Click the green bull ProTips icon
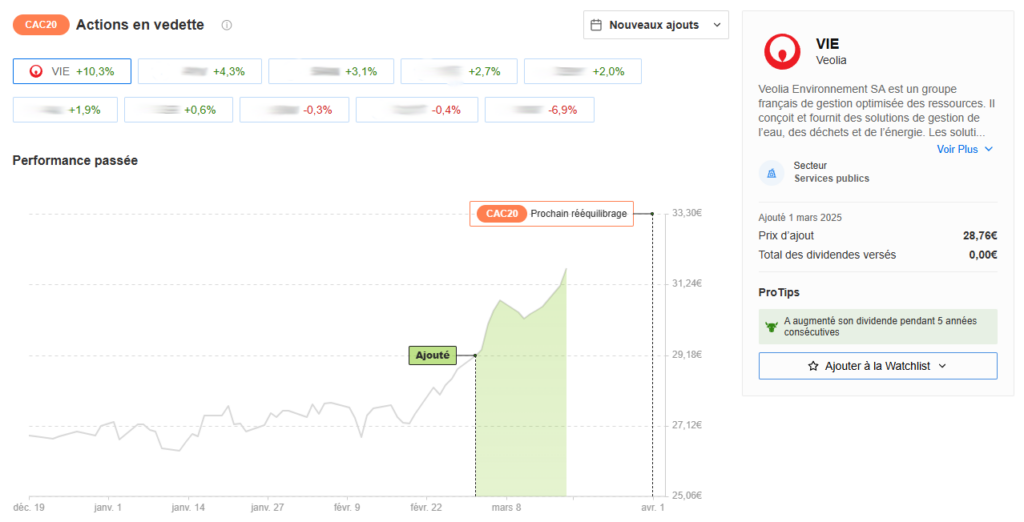The width and height of the screenshot is (1024, 522). coord(771,326)
